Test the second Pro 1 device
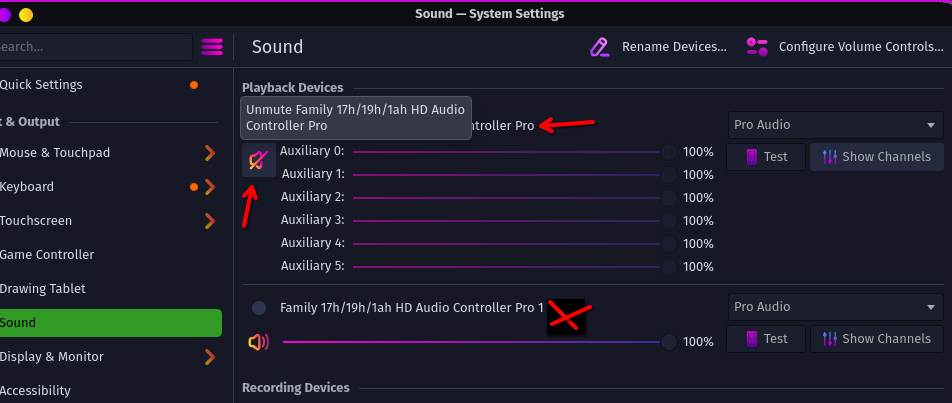 click(765, 339)
